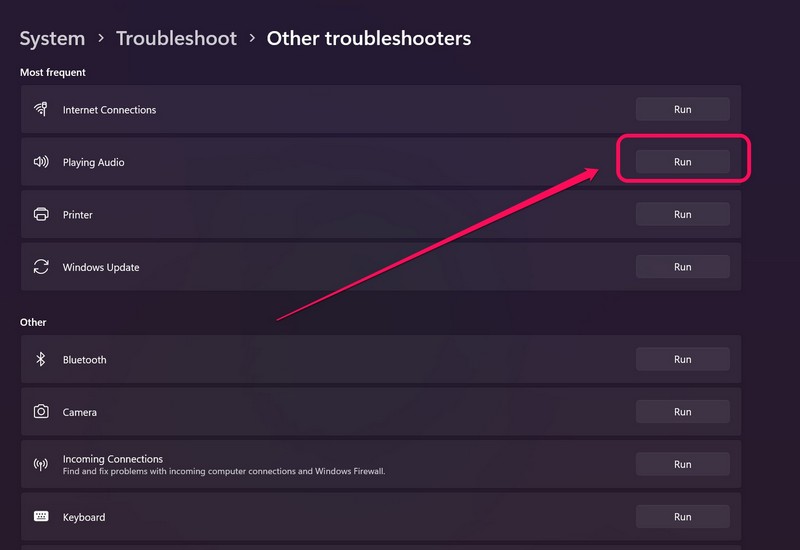Click the Internet Connections wifi icon

(x=41, y=109)
